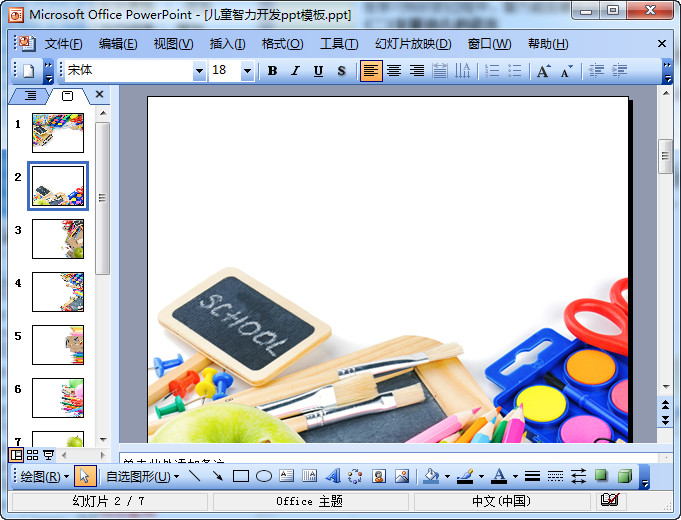The height and width of the screenshot is (520, 681).
Task: Click the Distributed alignment icon
Action: point(440,70)
